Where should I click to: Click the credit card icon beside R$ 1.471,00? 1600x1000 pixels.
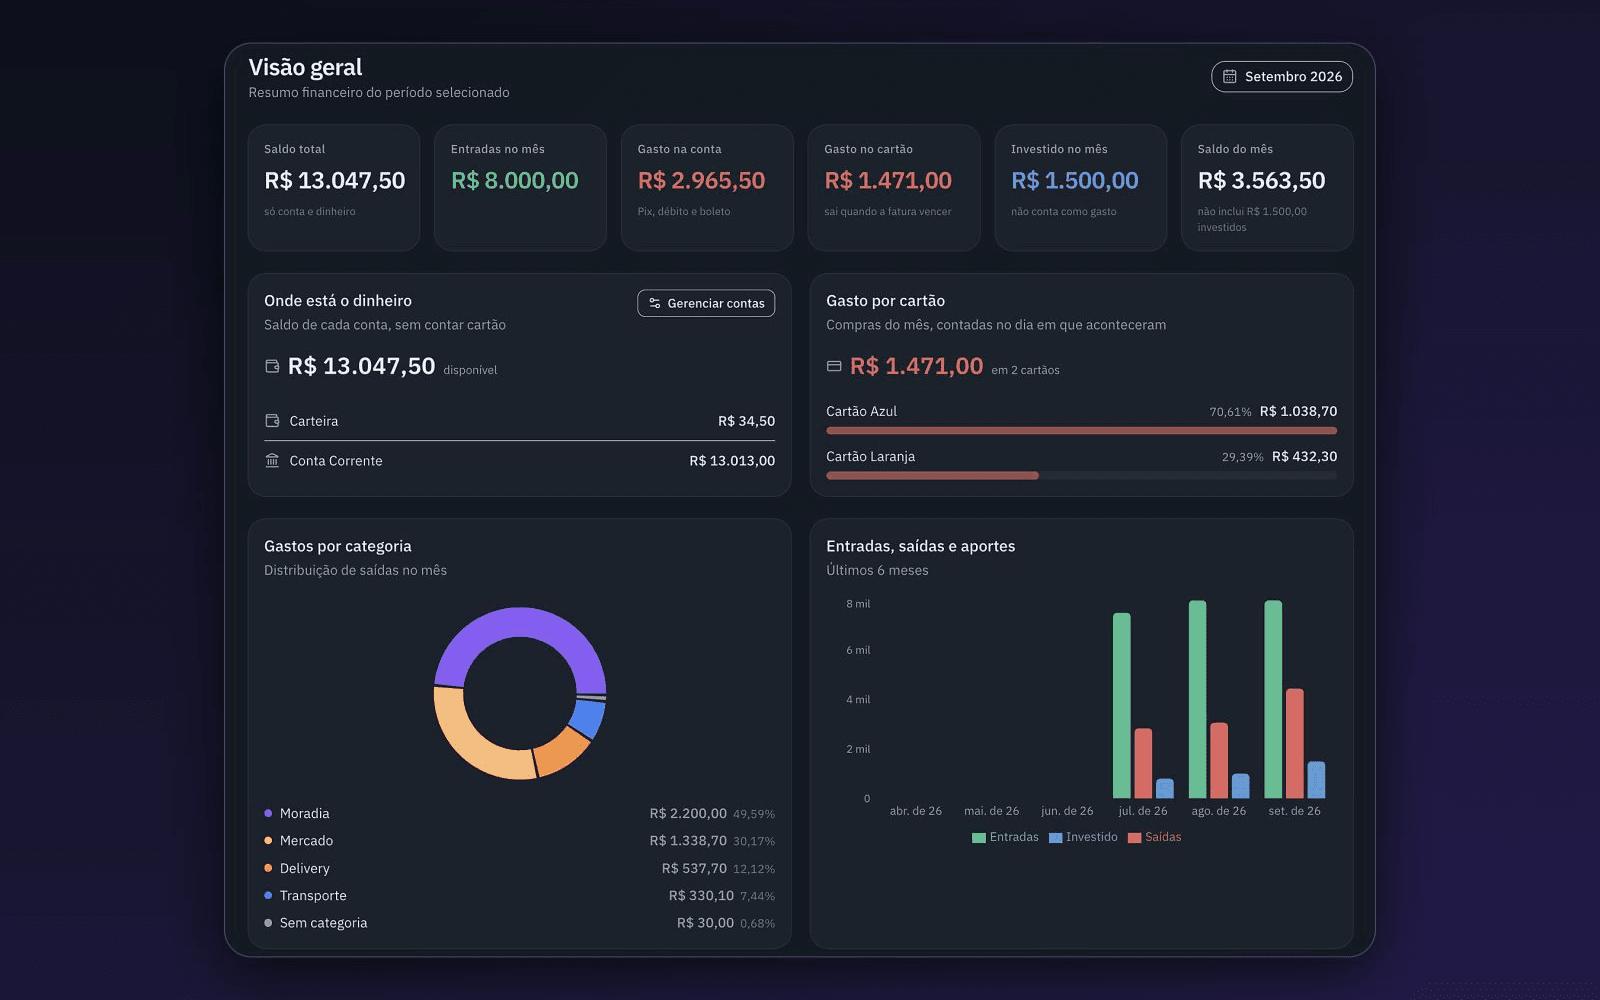pos(834,366)
